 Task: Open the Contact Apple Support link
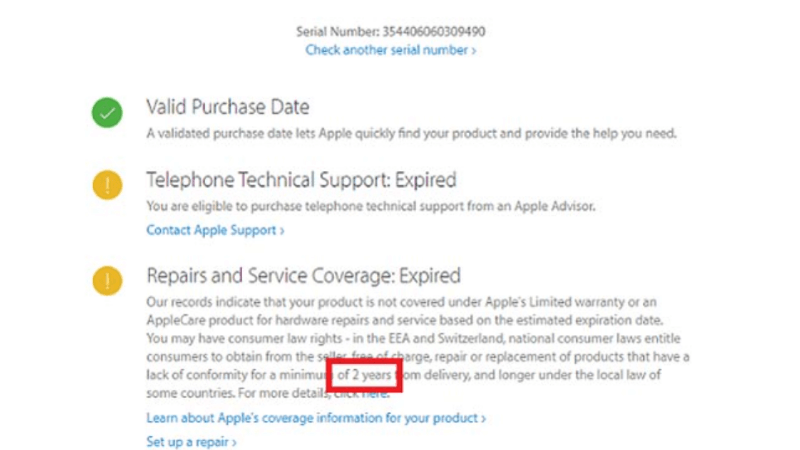tap(211, 230)
